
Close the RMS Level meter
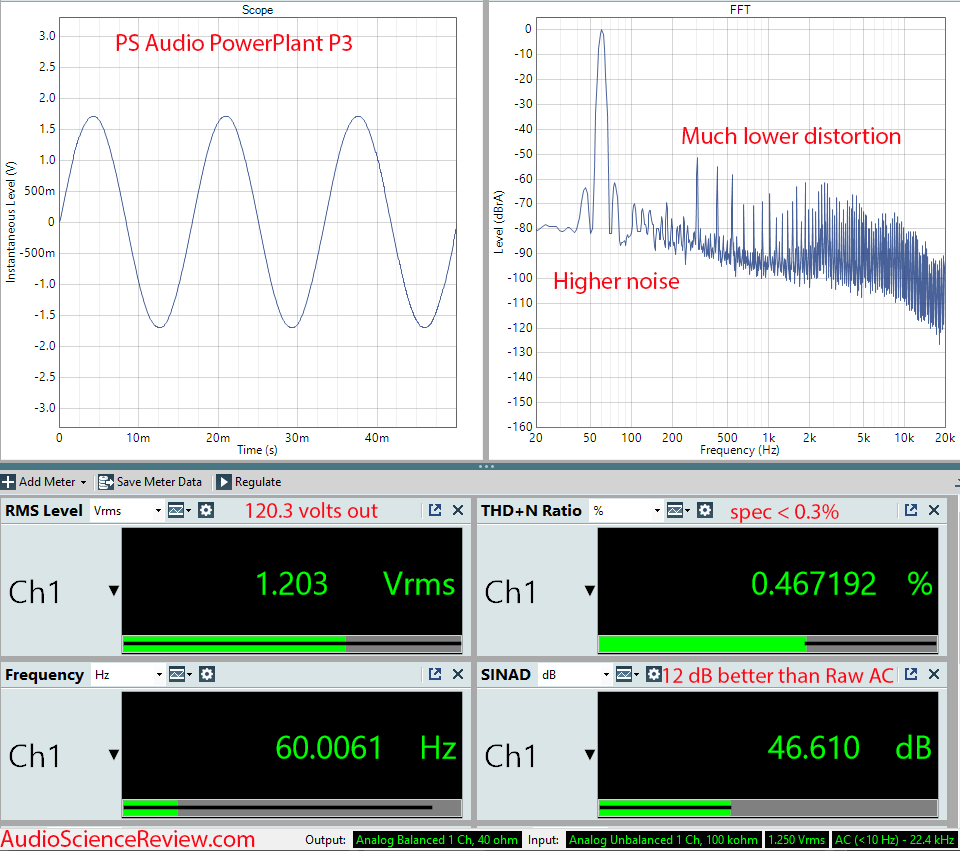click(x=458, y=510)
